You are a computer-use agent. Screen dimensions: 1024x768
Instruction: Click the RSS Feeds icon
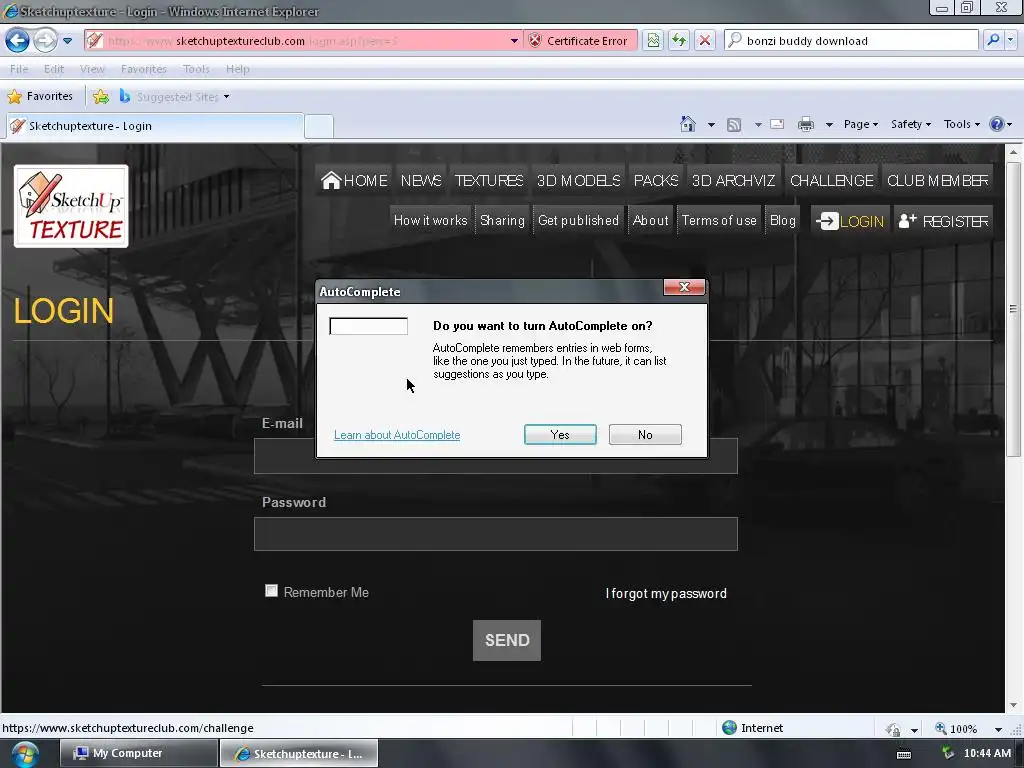point(734,124)
